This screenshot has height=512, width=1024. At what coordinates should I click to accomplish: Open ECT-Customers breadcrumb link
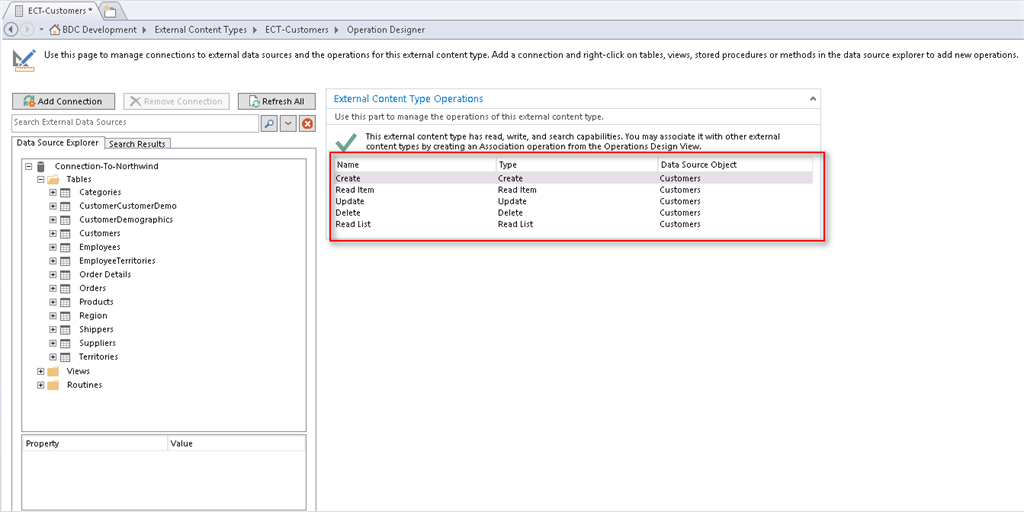295,29
